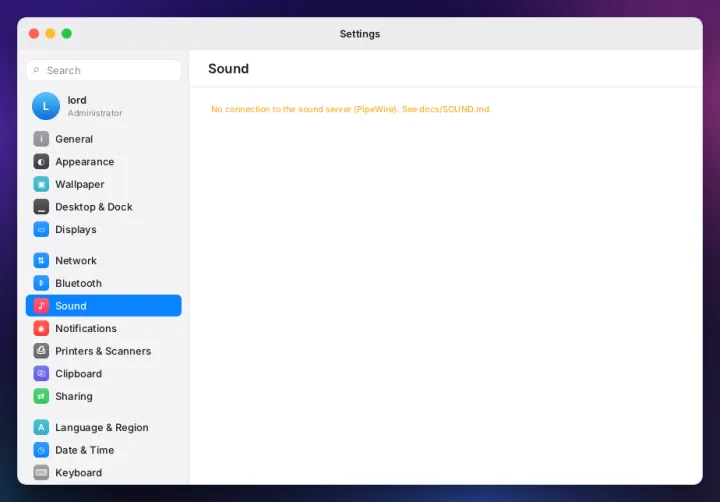Image resolution: width=720 pixels, height=502 pixels.
Task: Click the Language & Region icon
Action: click(x=41, y=427)
